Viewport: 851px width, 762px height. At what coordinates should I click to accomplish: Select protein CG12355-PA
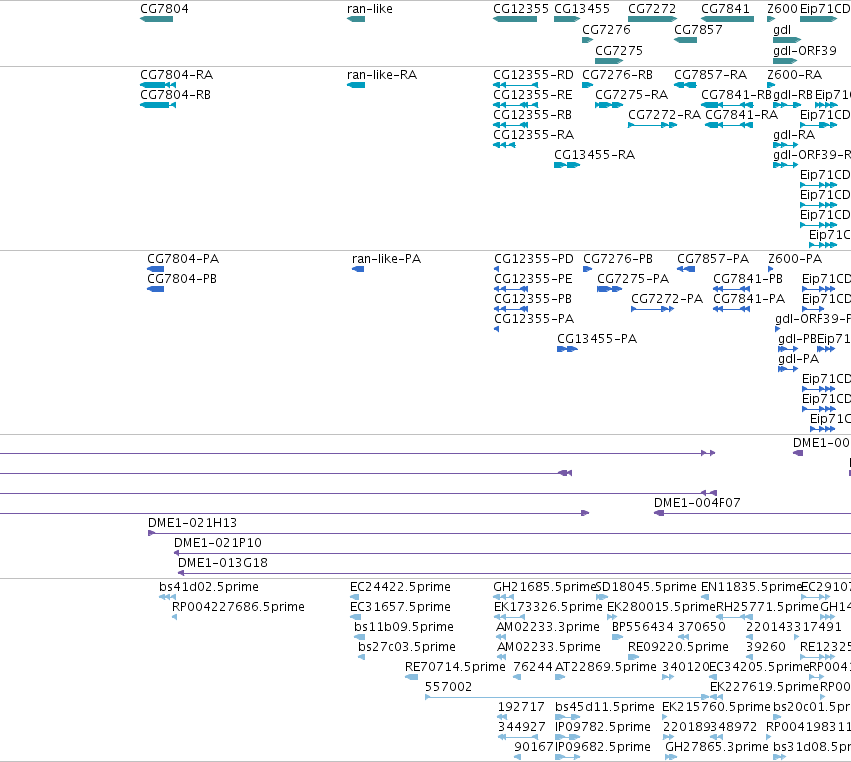[534, 319]
